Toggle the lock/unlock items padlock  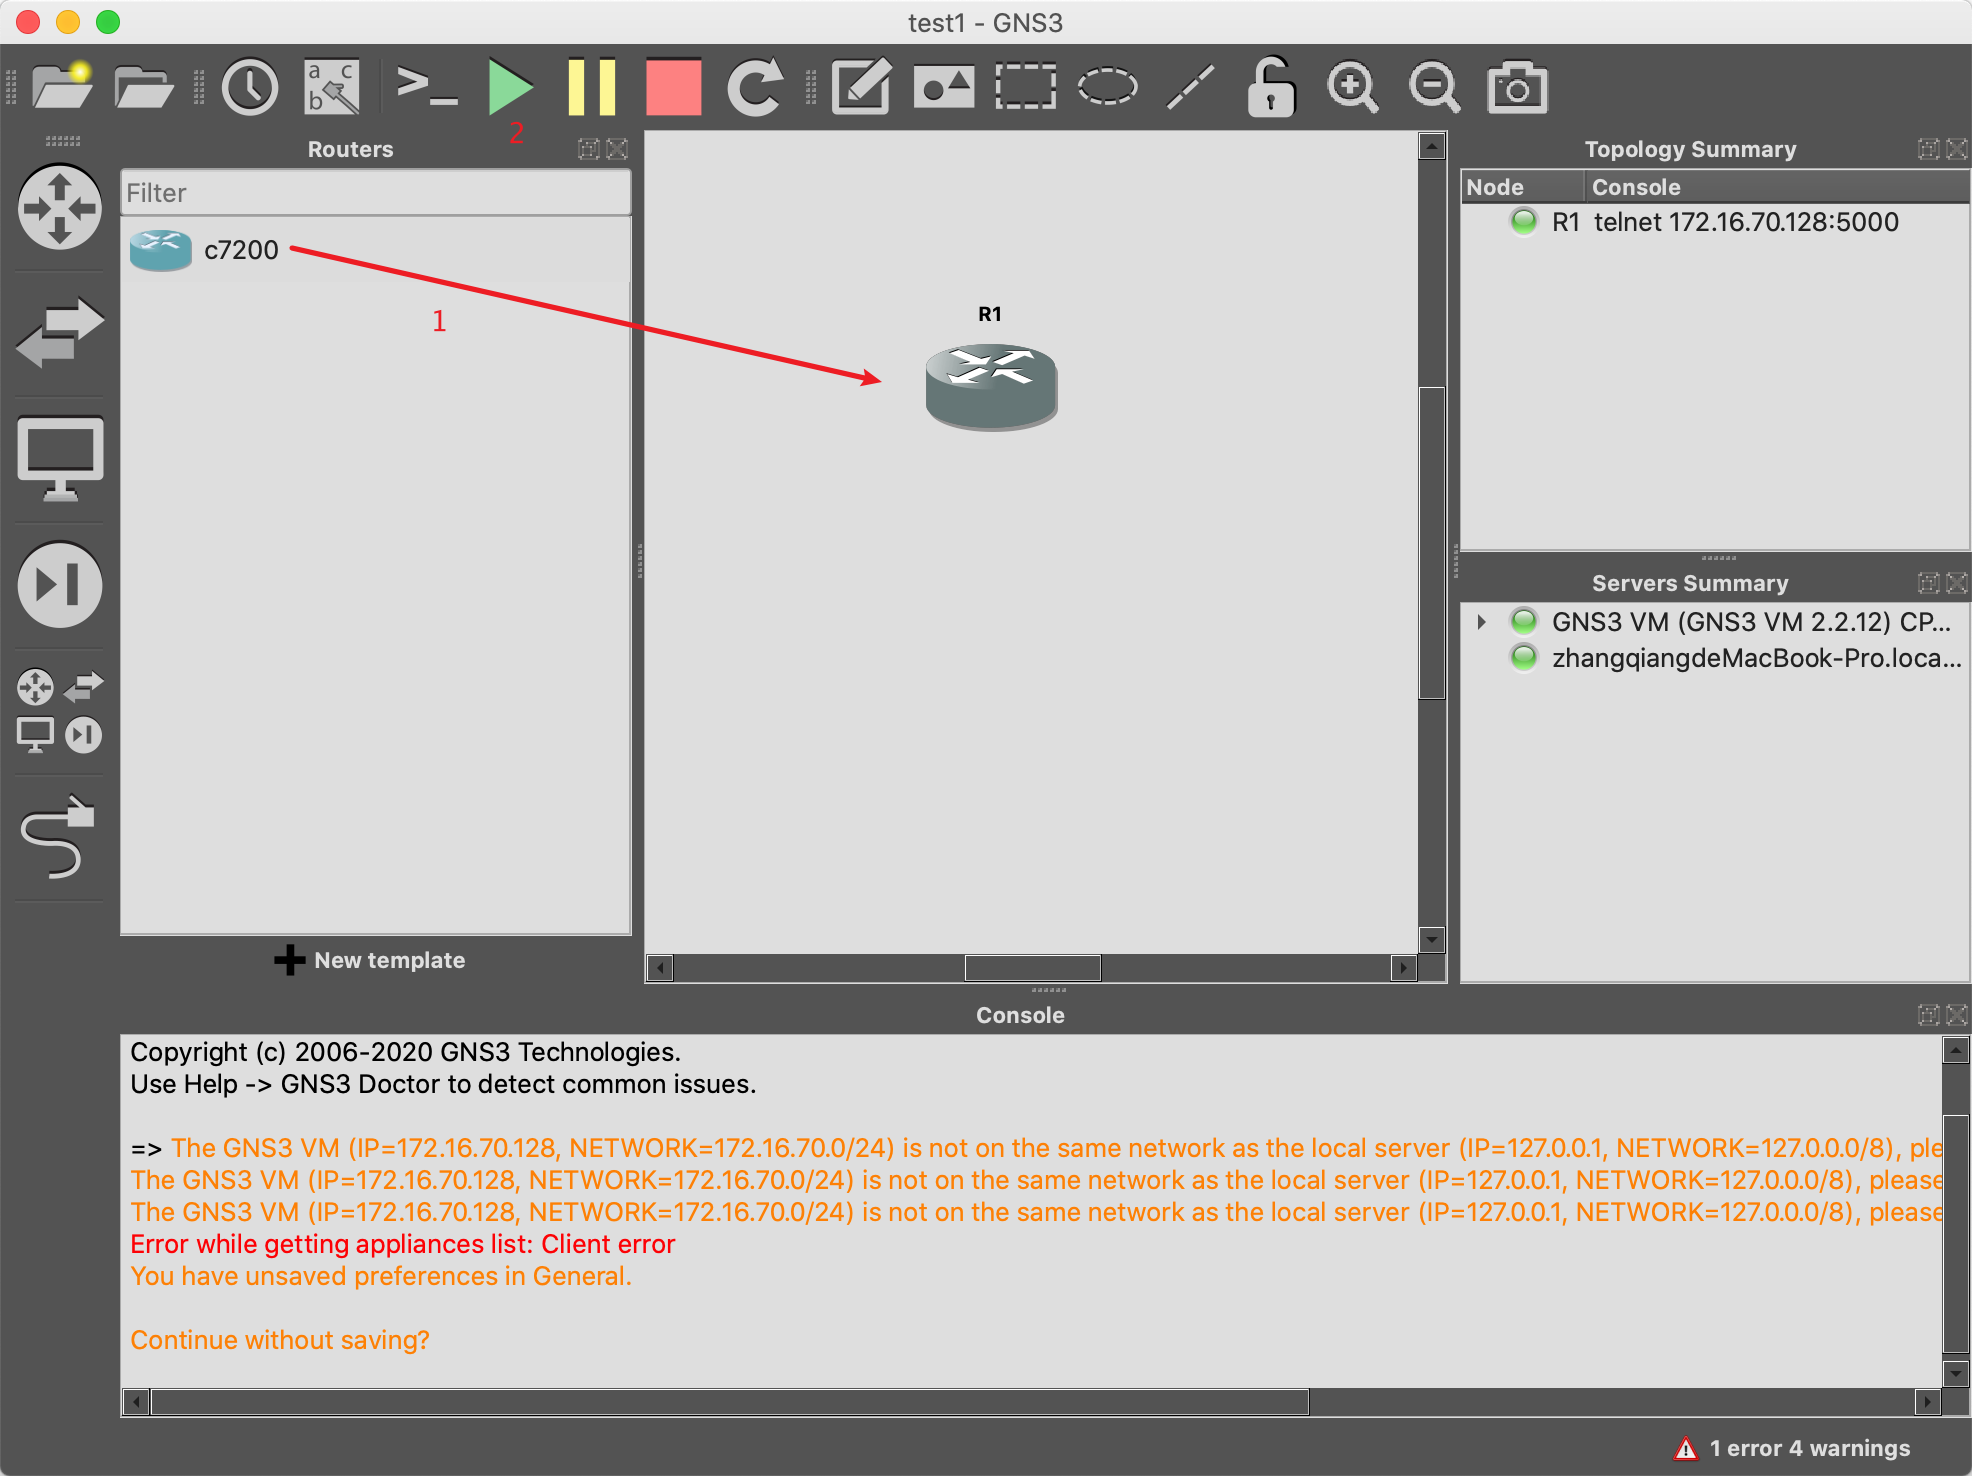coord(1271,88)
